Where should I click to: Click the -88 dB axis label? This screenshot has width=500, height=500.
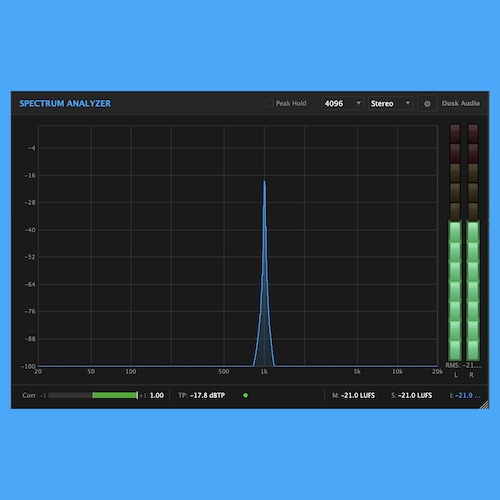pyautogui.click(x=30, y=339)
